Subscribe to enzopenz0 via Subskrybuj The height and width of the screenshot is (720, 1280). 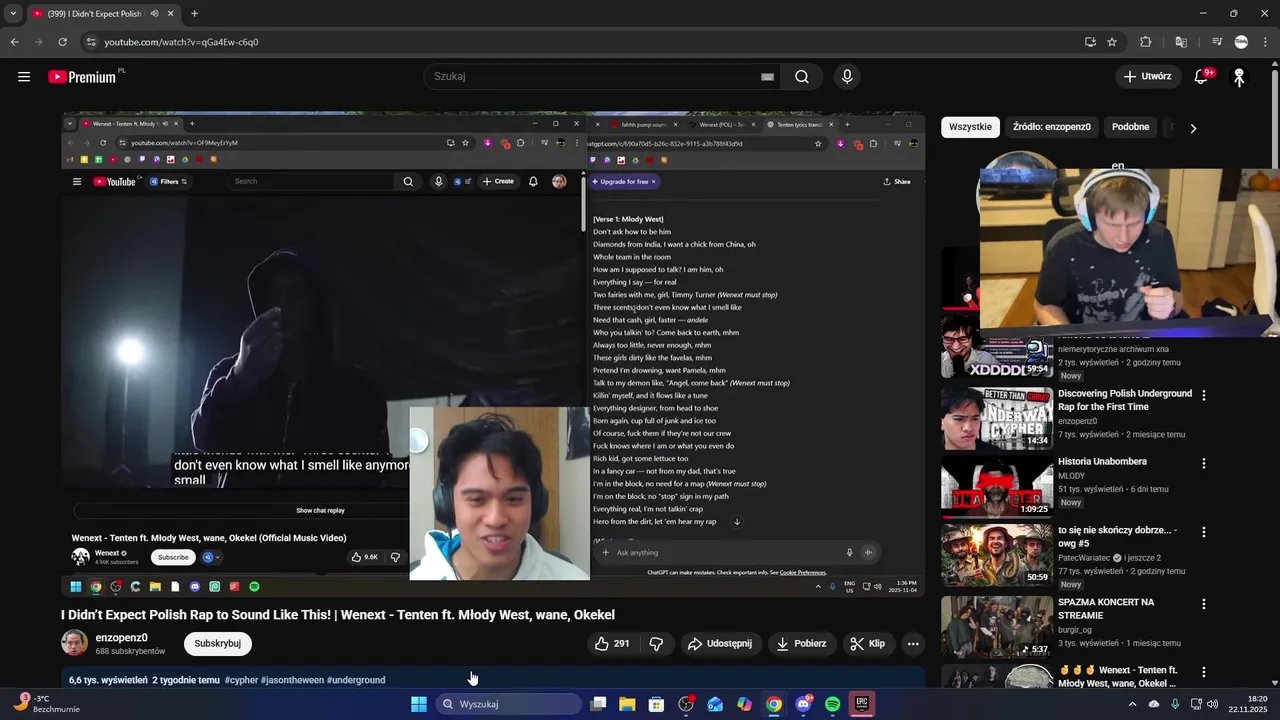(218, 643)
